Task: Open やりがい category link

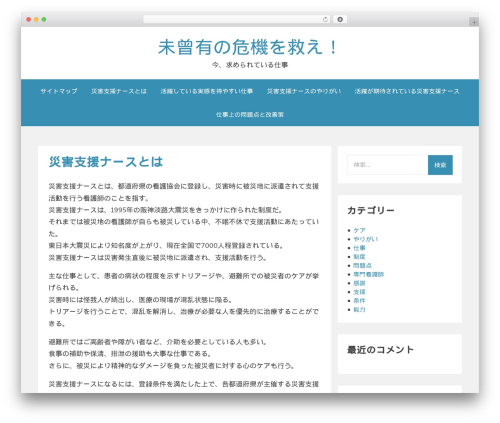Action: (x=366, y=239)
